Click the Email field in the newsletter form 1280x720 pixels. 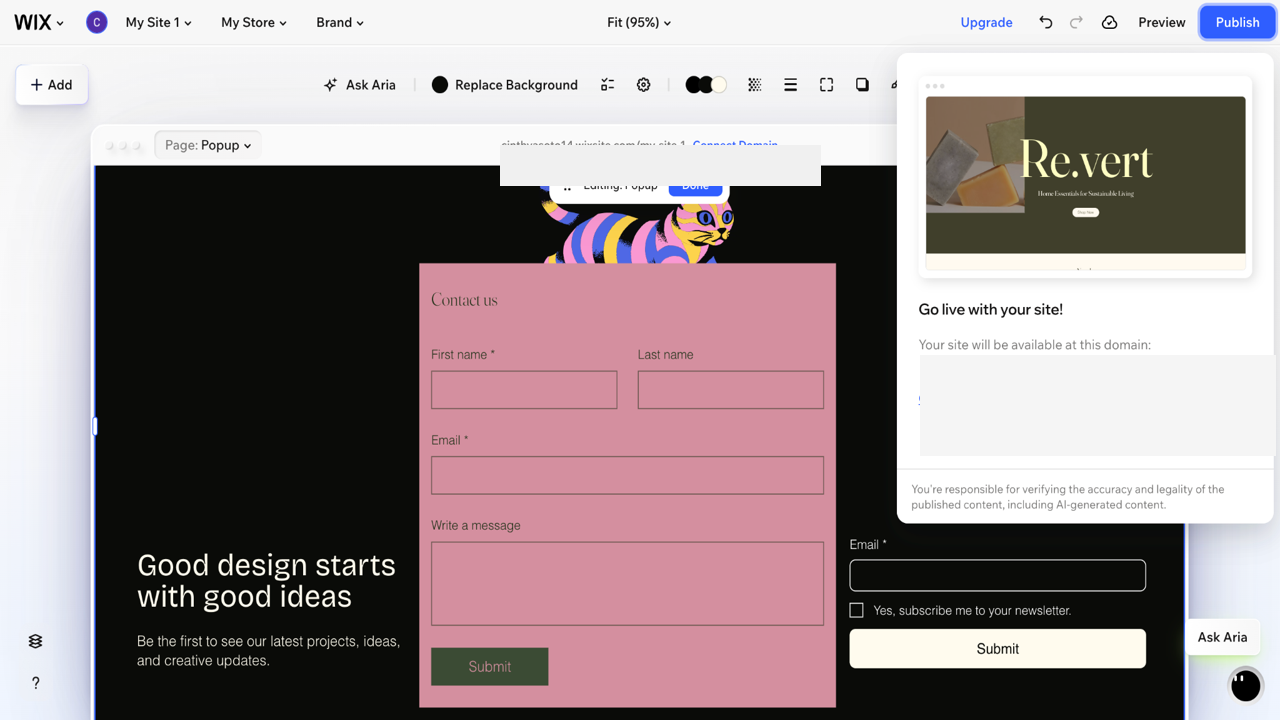tap(997, 575)
